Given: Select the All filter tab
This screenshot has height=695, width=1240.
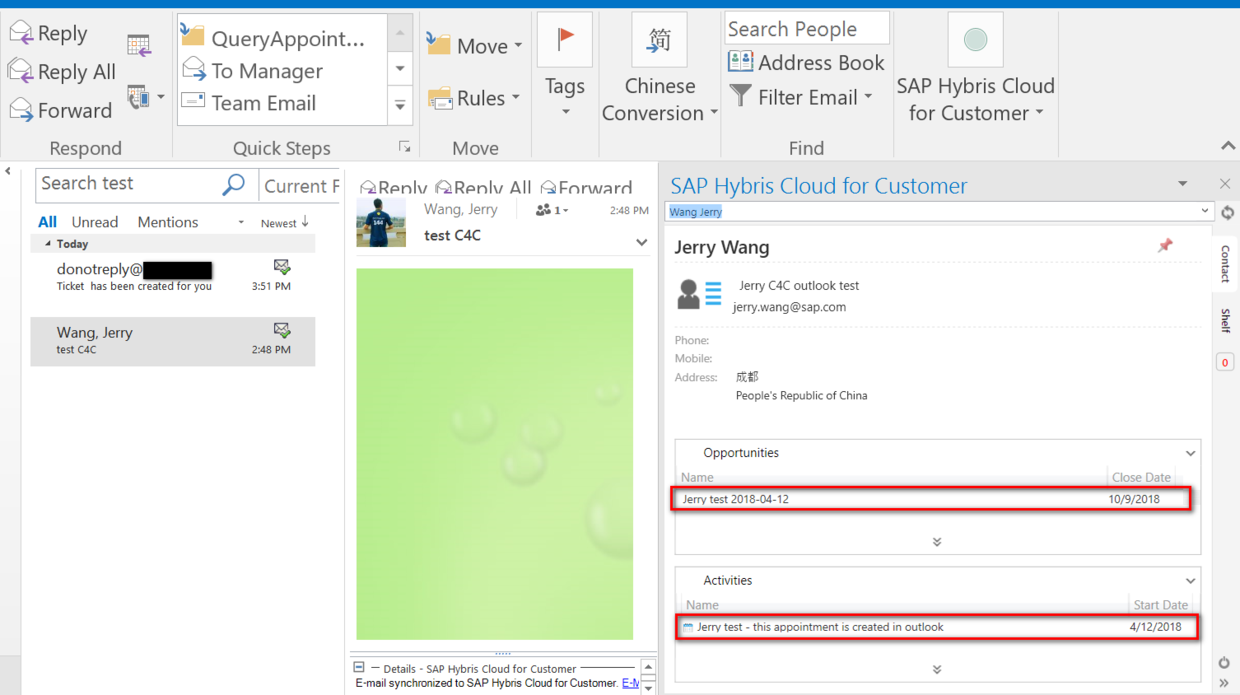Looking at the screenshot, I should pos(47,222).
